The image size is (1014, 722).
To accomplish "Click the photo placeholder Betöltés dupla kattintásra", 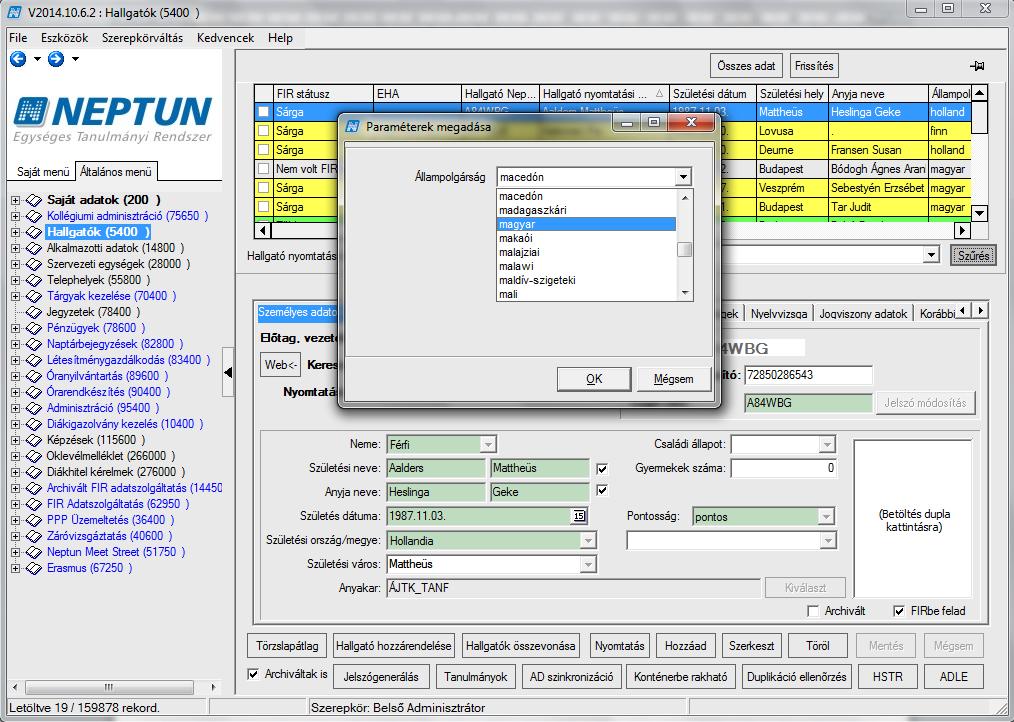I will [x=913, y=520].
